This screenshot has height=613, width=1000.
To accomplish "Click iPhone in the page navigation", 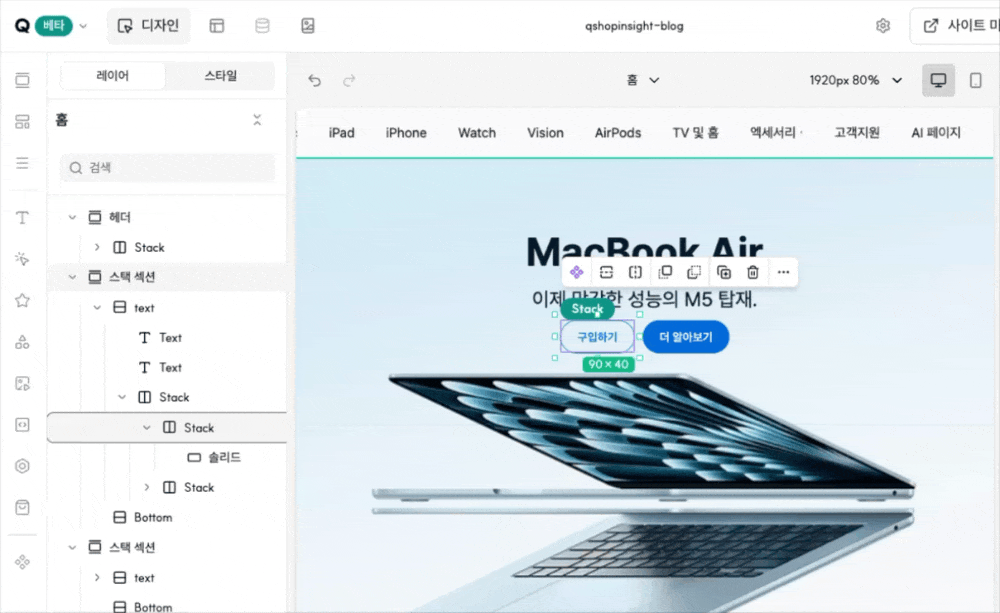I will 406,133.
